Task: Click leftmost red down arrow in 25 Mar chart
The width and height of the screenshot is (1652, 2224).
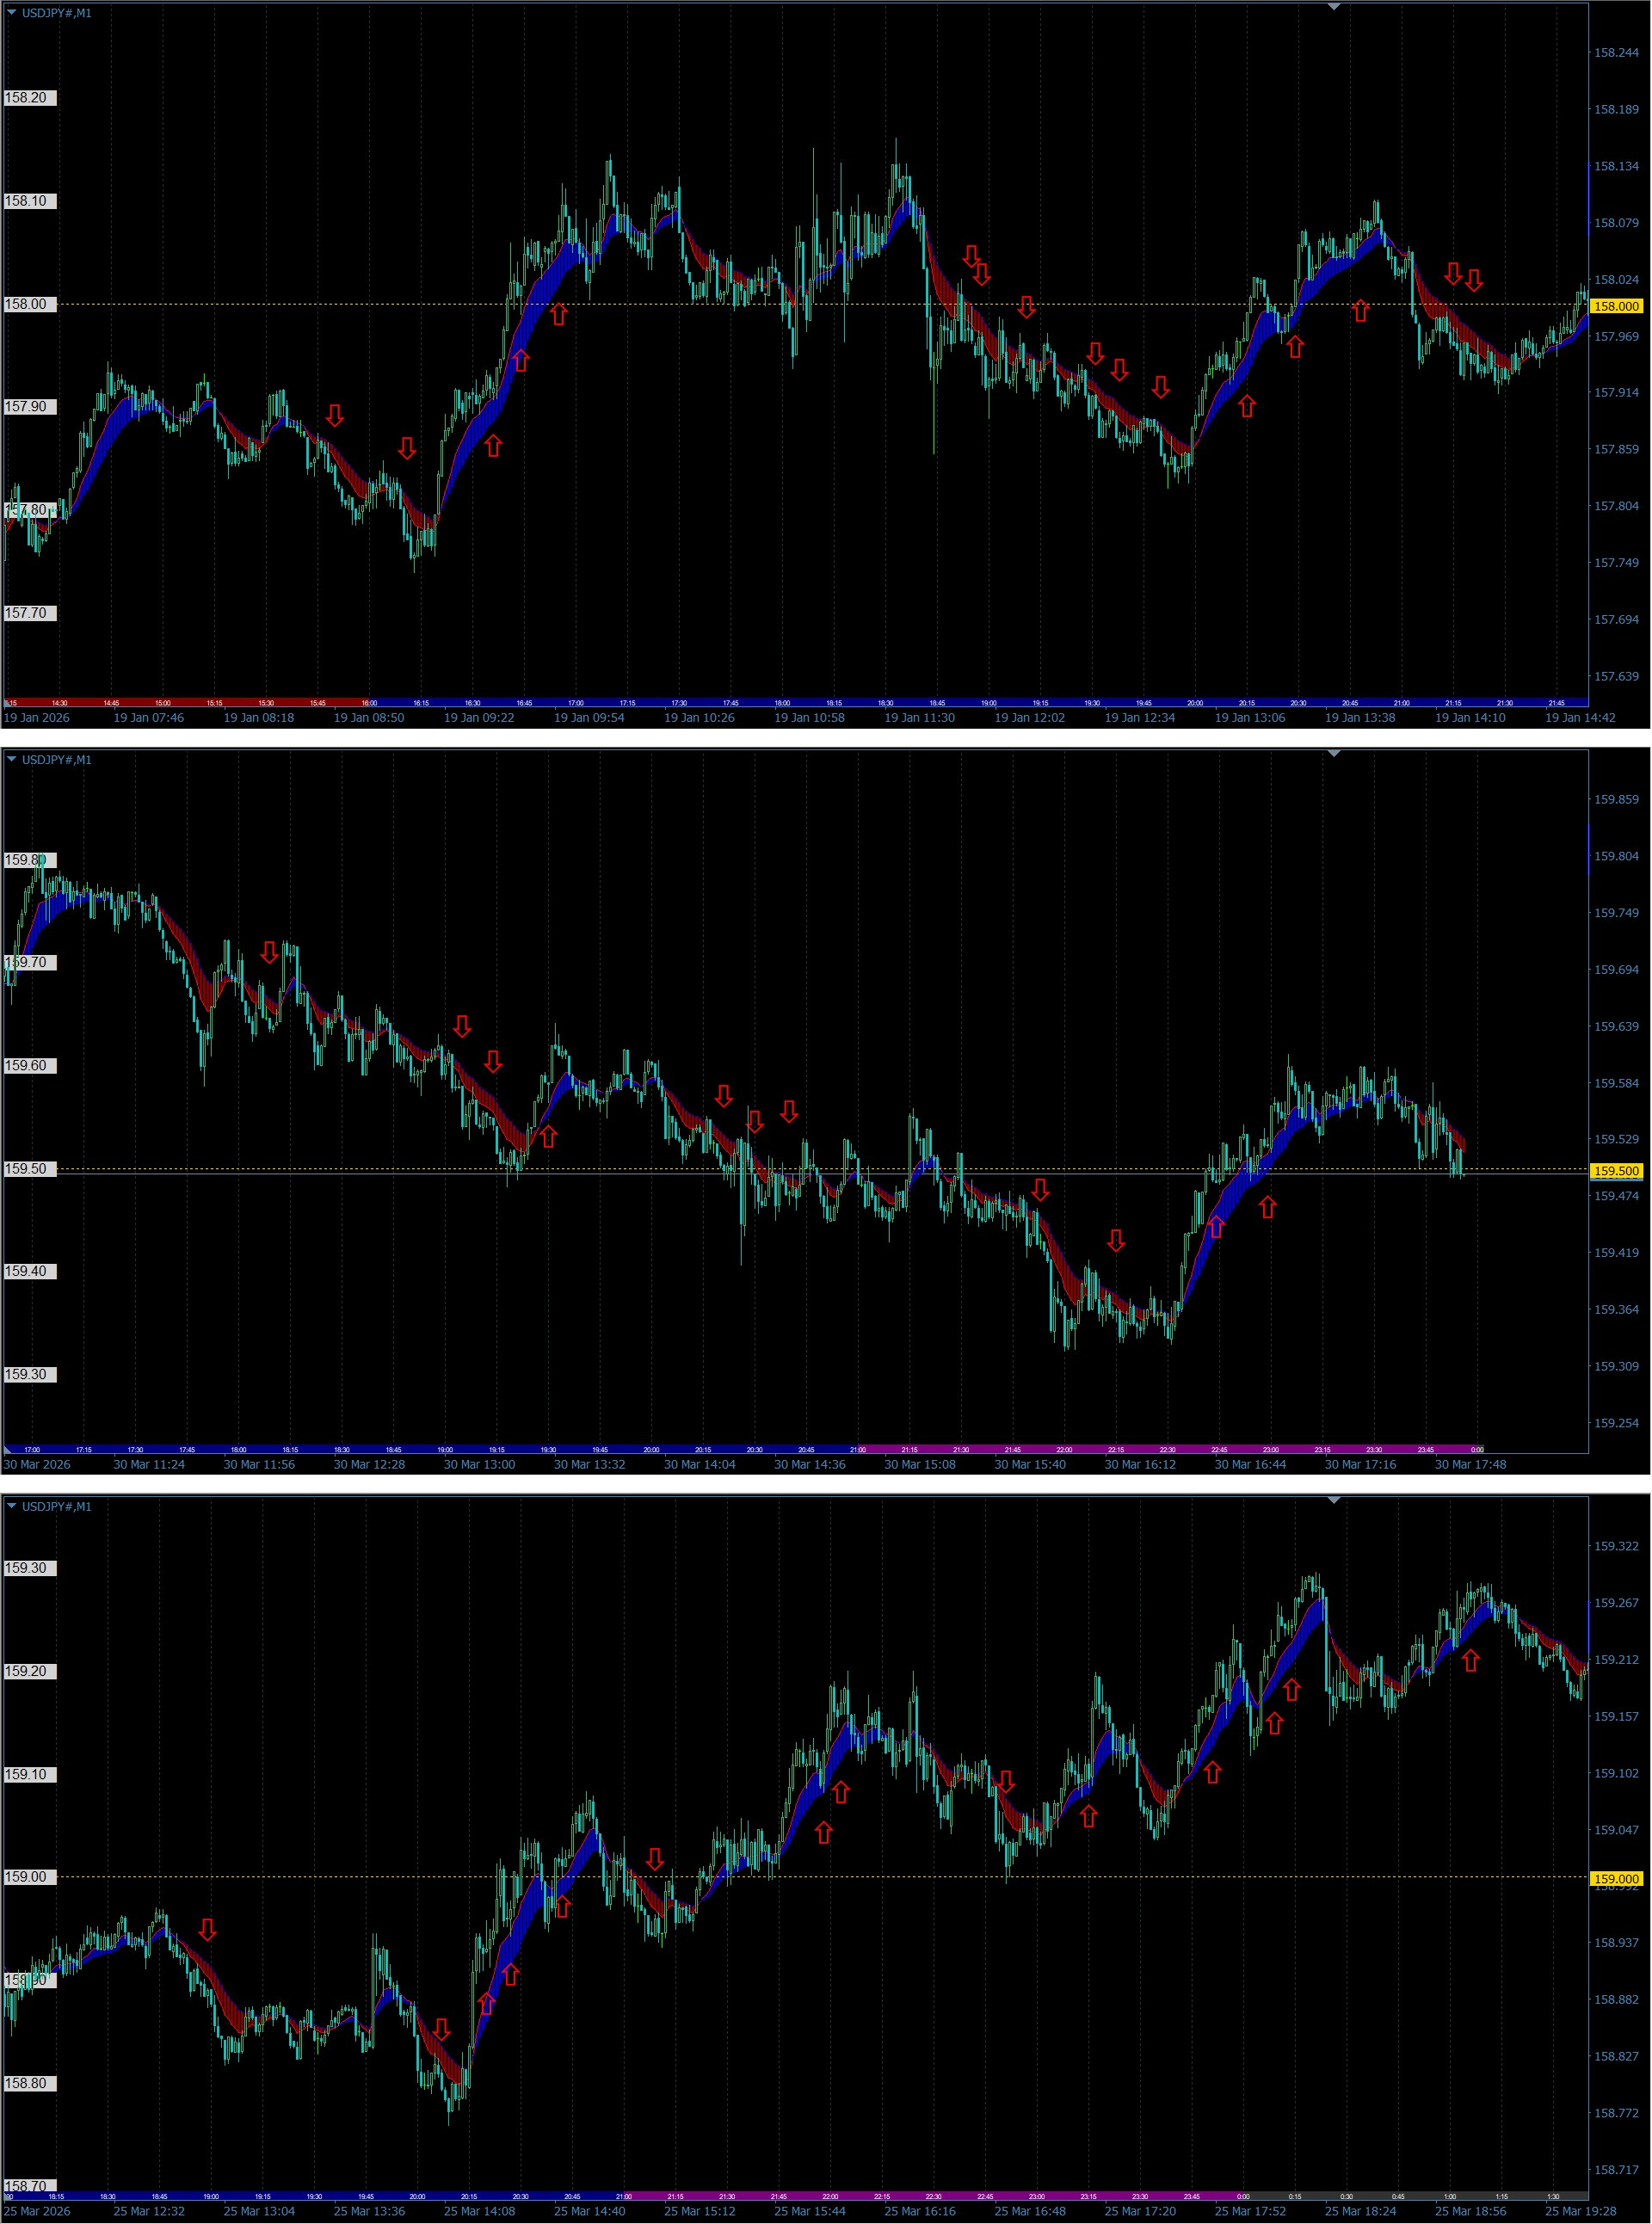Action: 207,1929
